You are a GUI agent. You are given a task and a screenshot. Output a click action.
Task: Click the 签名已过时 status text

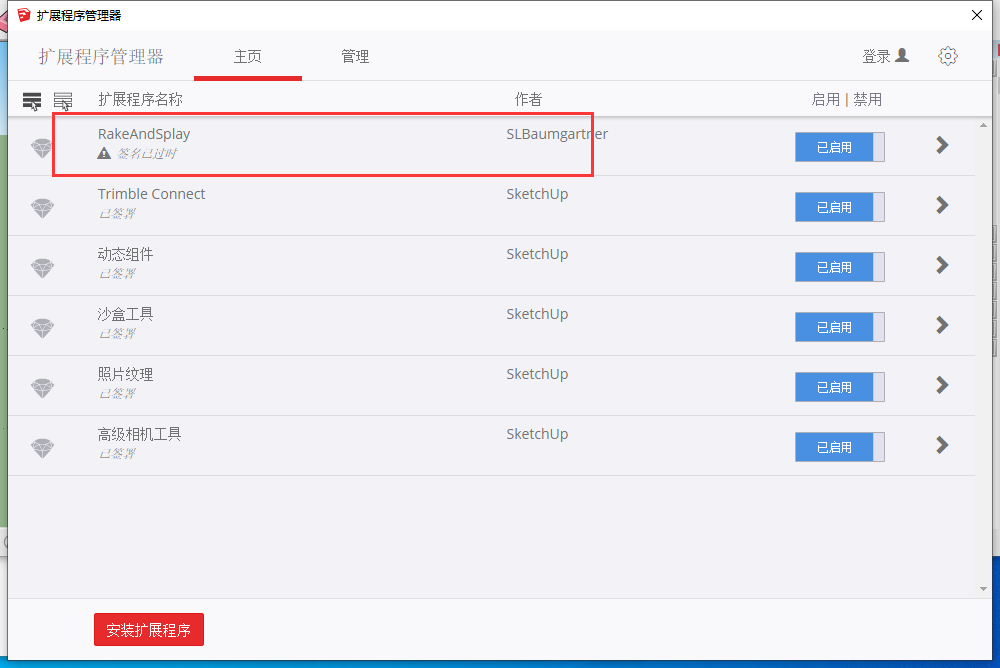click(147, 153)
